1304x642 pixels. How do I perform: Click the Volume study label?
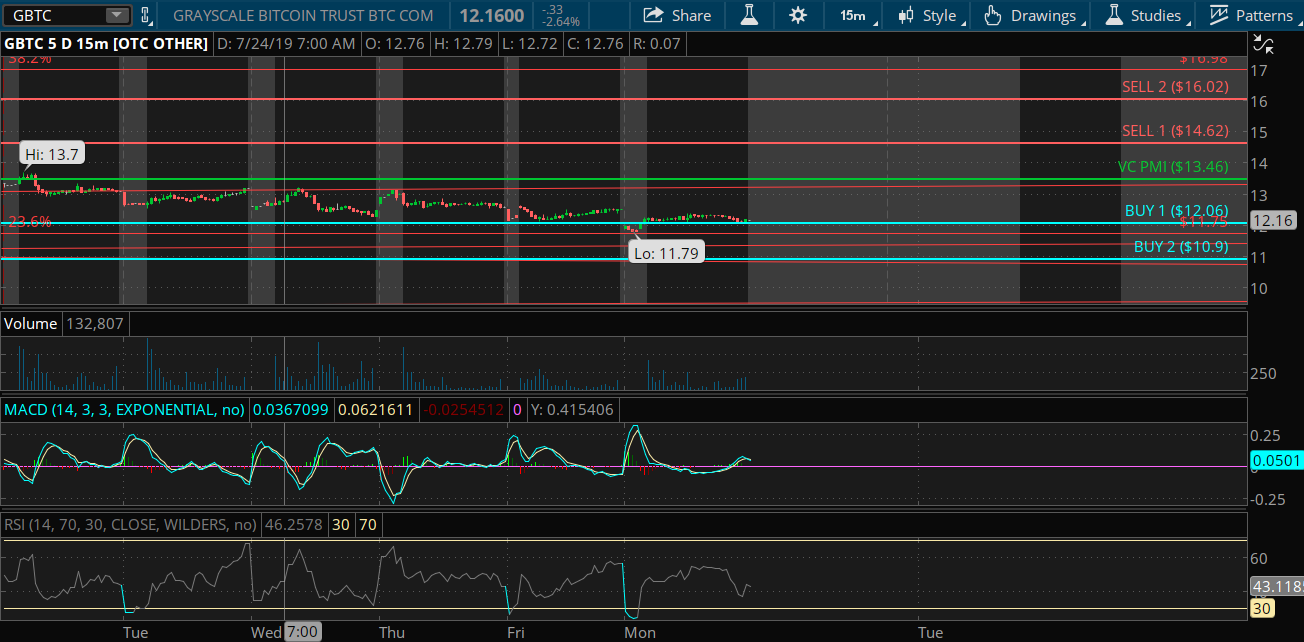coord(32,324)
